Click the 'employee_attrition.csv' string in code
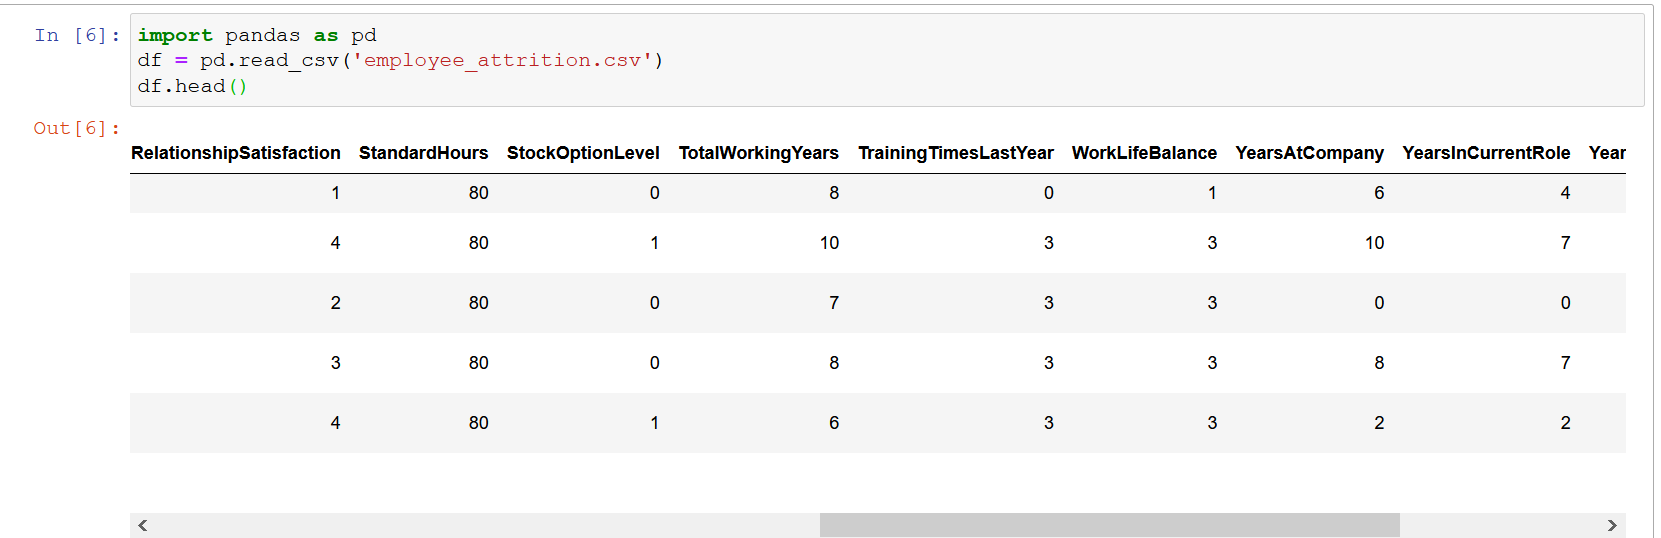 pos(502,60)
